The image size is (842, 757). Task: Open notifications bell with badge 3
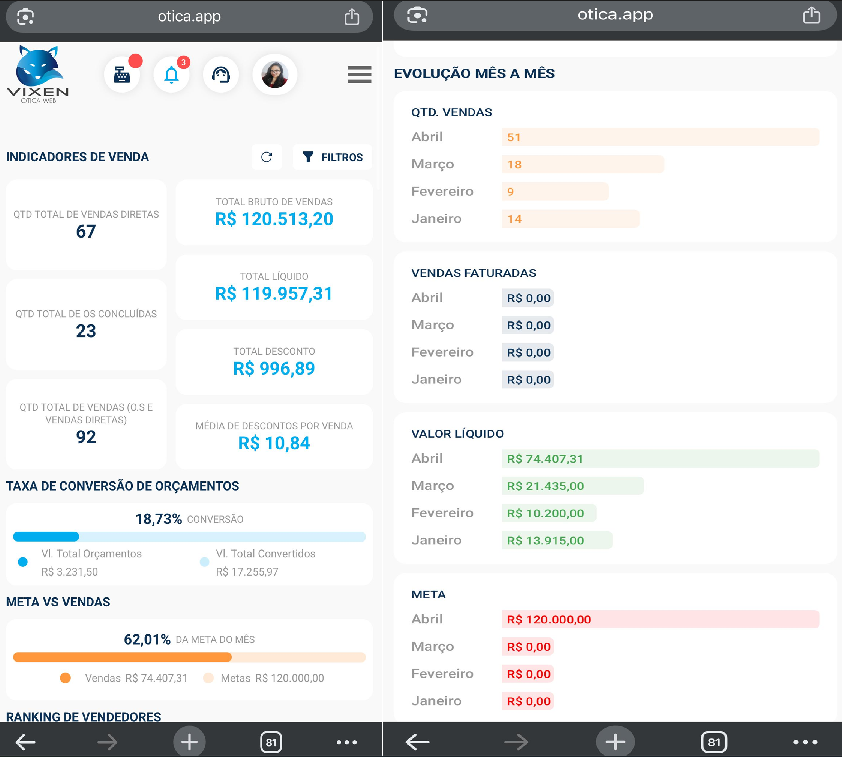point(171,75)
